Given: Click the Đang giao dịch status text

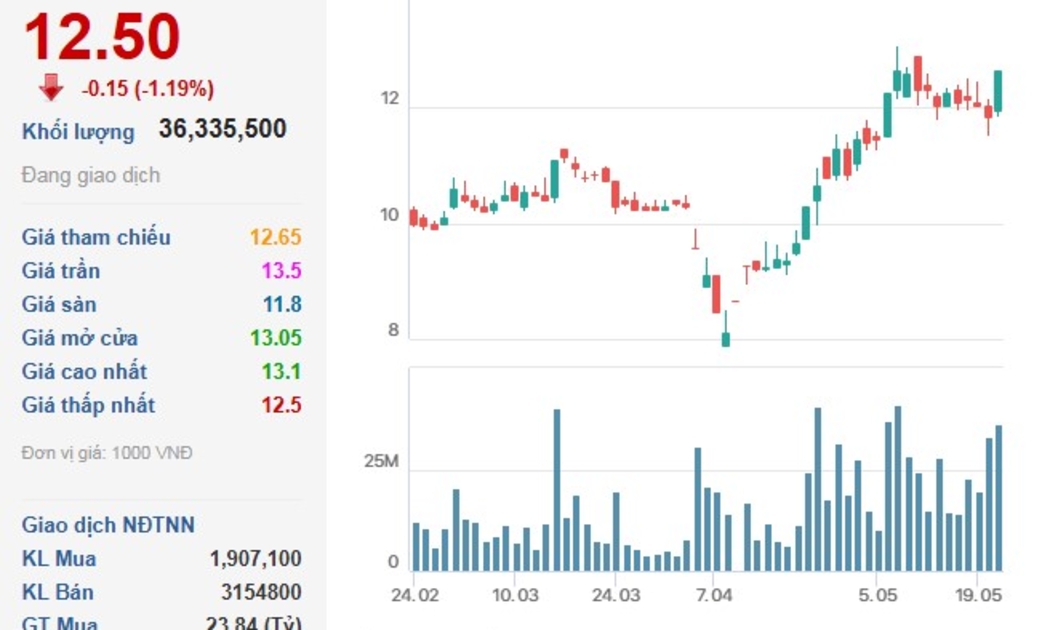Looking at the screenshot, I should pyautogui.click(x=91, y=175).
